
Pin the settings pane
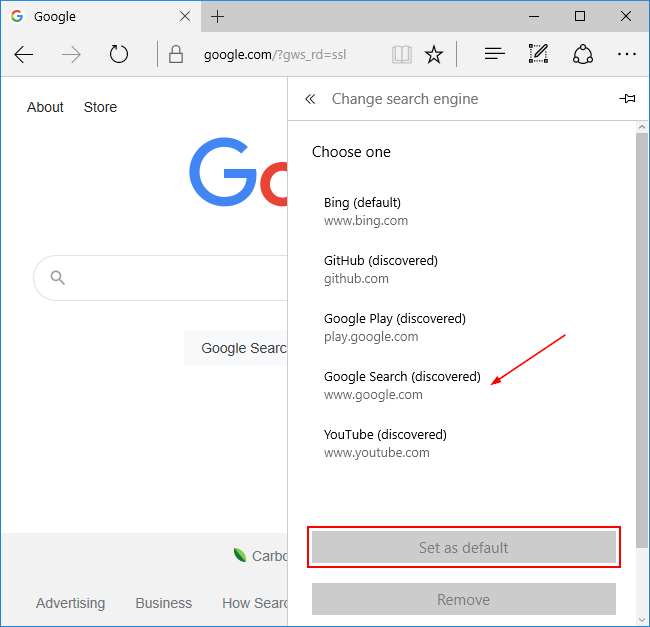coord(627,98)
